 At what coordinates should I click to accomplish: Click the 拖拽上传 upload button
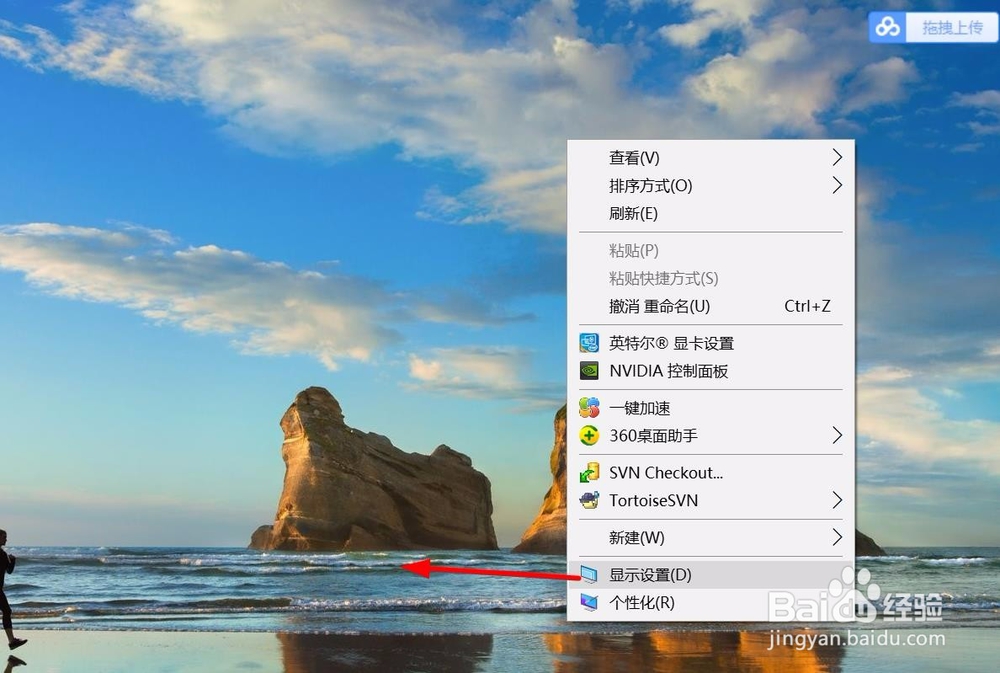pyautogui.click(x=952, y=27)
